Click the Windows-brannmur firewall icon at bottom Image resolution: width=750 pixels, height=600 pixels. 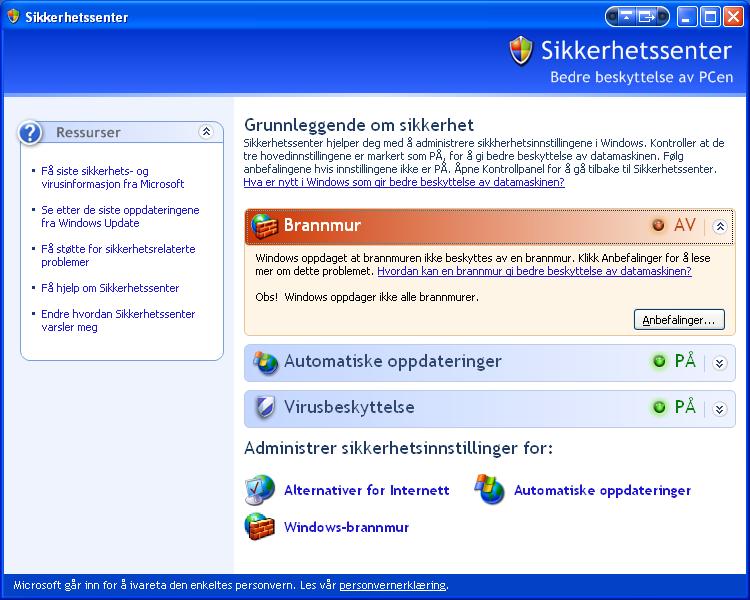click(x=259, y=526)
